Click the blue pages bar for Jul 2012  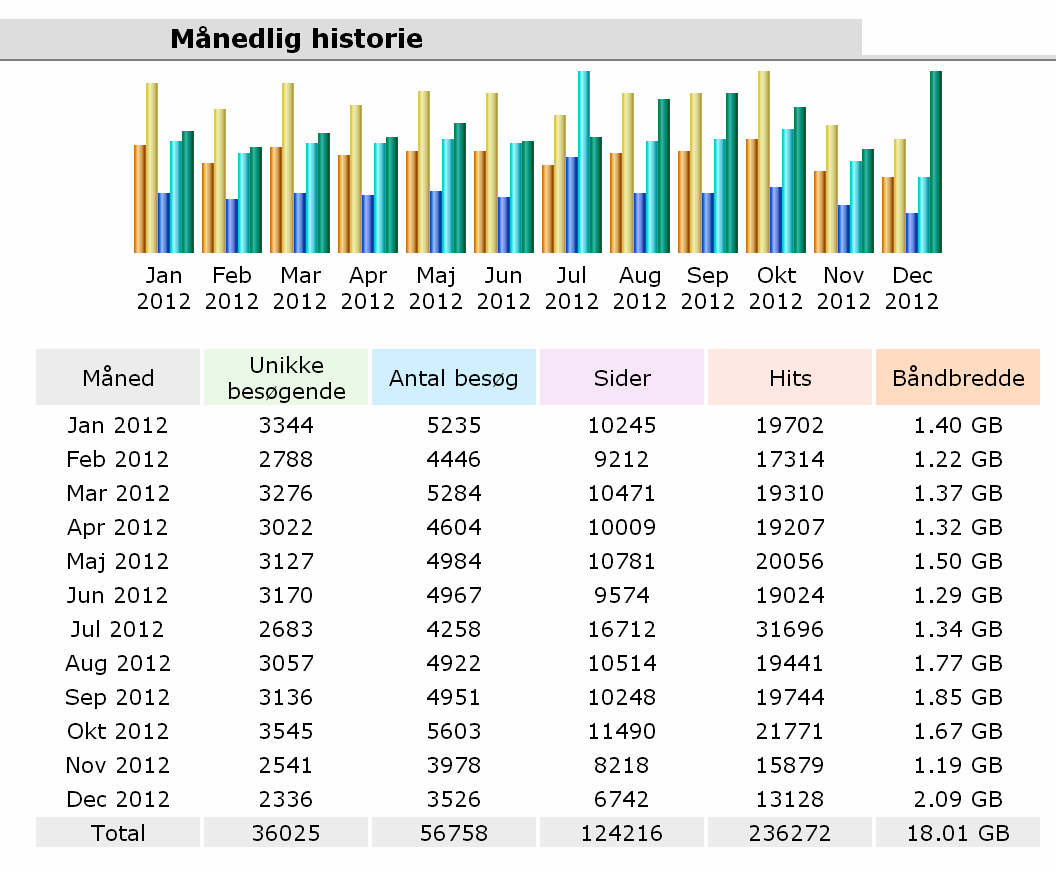(571, 205)
